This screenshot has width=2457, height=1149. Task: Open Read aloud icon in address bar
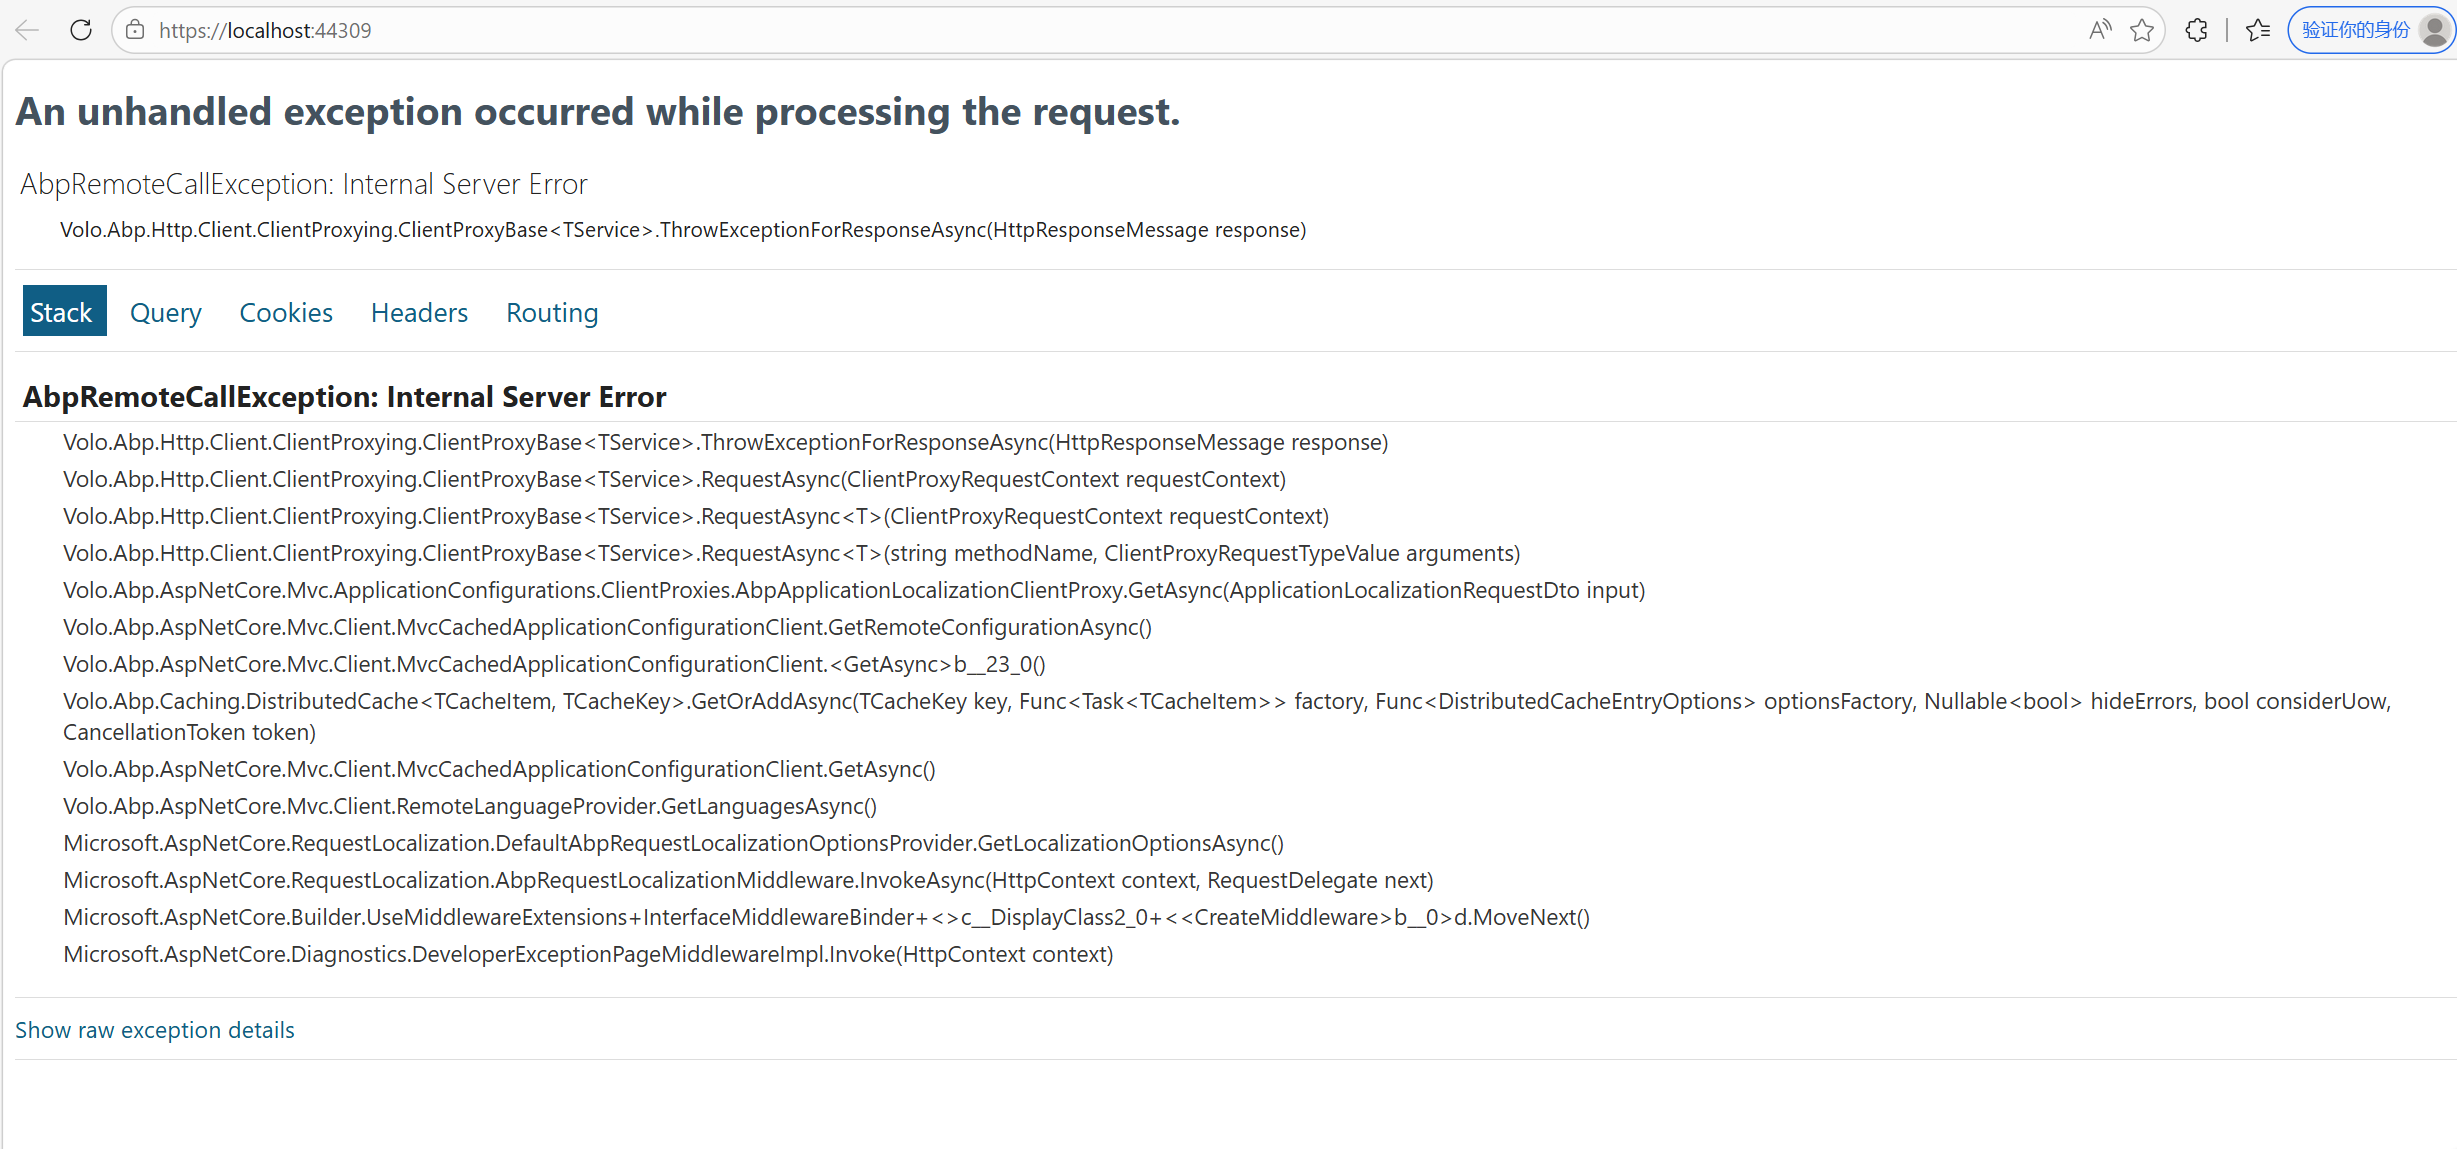coord(2099,30)
